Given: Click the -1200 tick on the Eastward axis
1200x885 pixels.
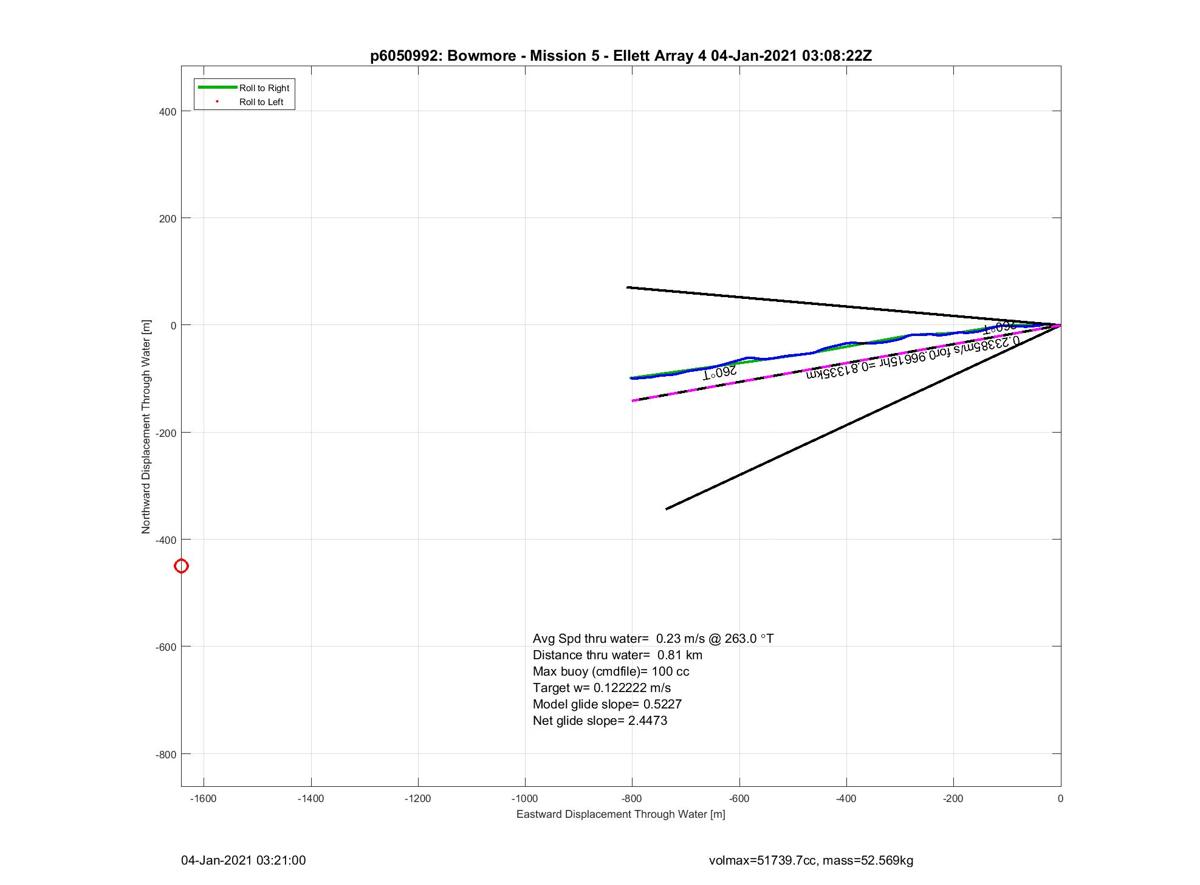Looking at the screenshot, I should tap(418, 799).
